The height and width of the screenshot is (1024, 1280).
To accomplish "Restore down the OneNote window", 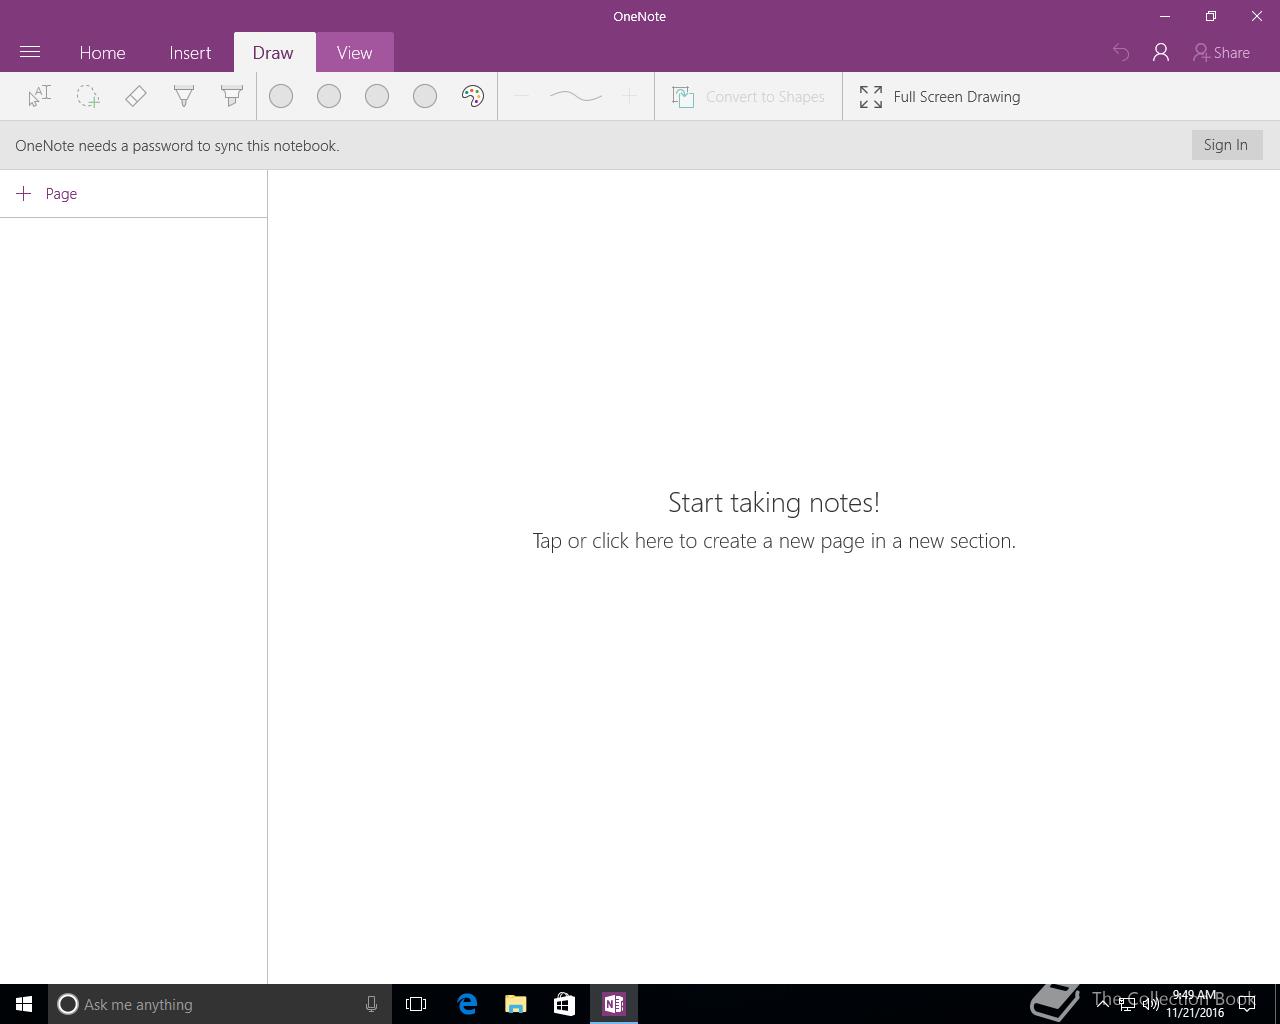I will point(1211,16).
